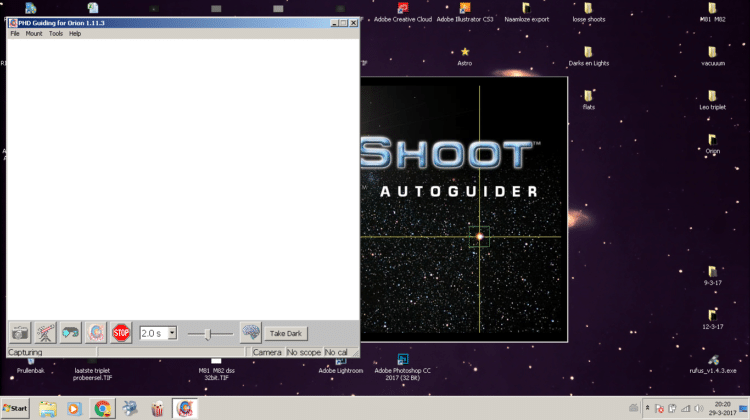Select the M81 M82 dss 32bit.TIF file

[x=216, y=369]
